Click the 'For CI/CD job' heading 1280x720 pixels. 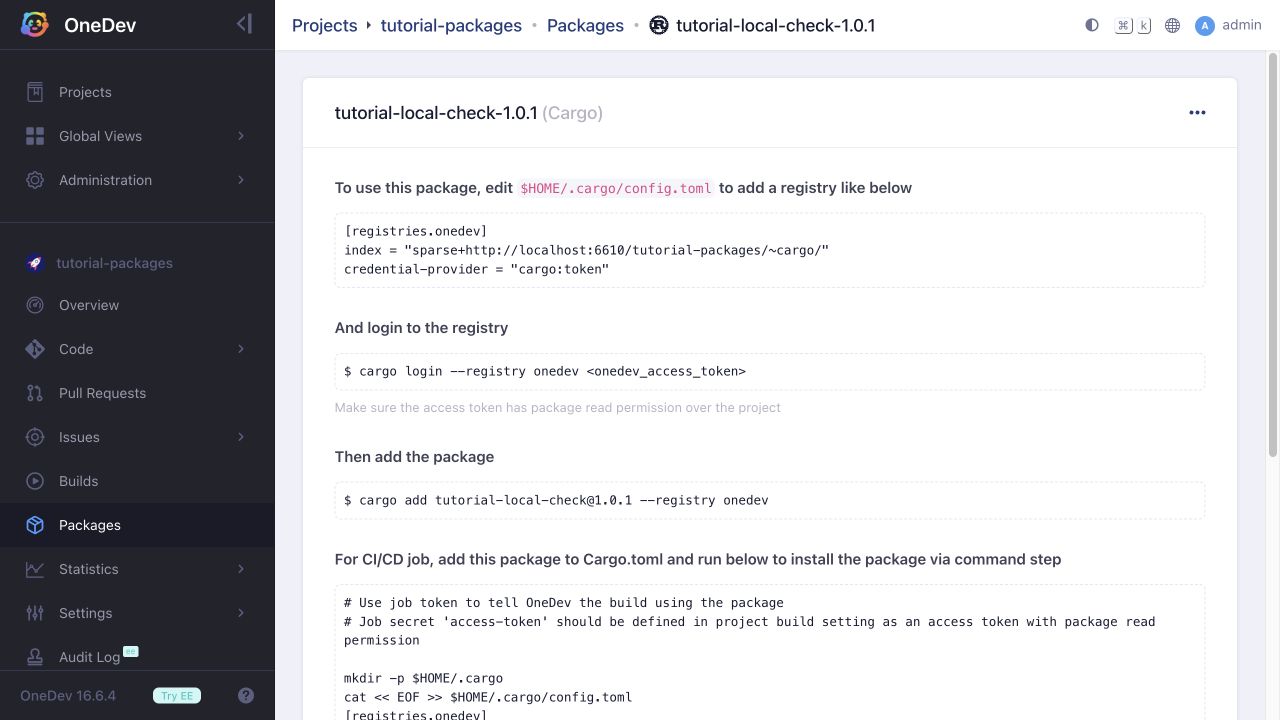coord(698,560)
